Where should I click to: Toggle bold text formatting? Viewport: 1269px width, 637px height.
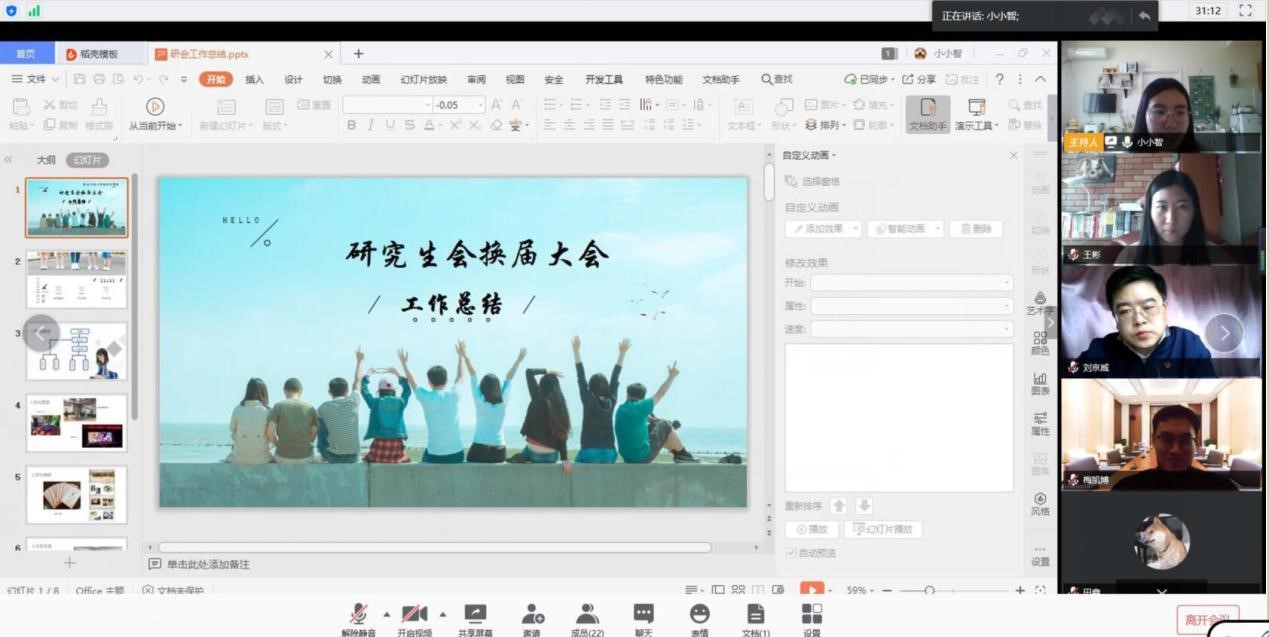[x=351, y=125]
